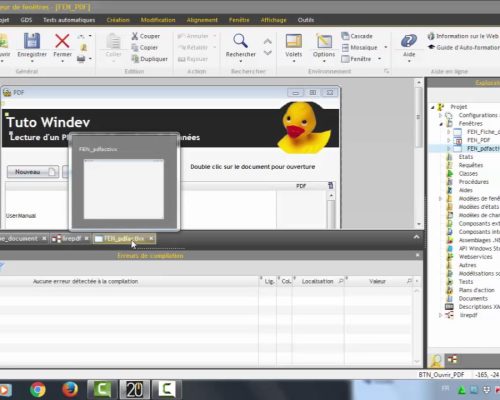Image resolution: width=500 pixels, height=400 pixels.
Task: Switch to the Alignement ribbon tab
Action: pyautogui.click(x=202, y=20)
